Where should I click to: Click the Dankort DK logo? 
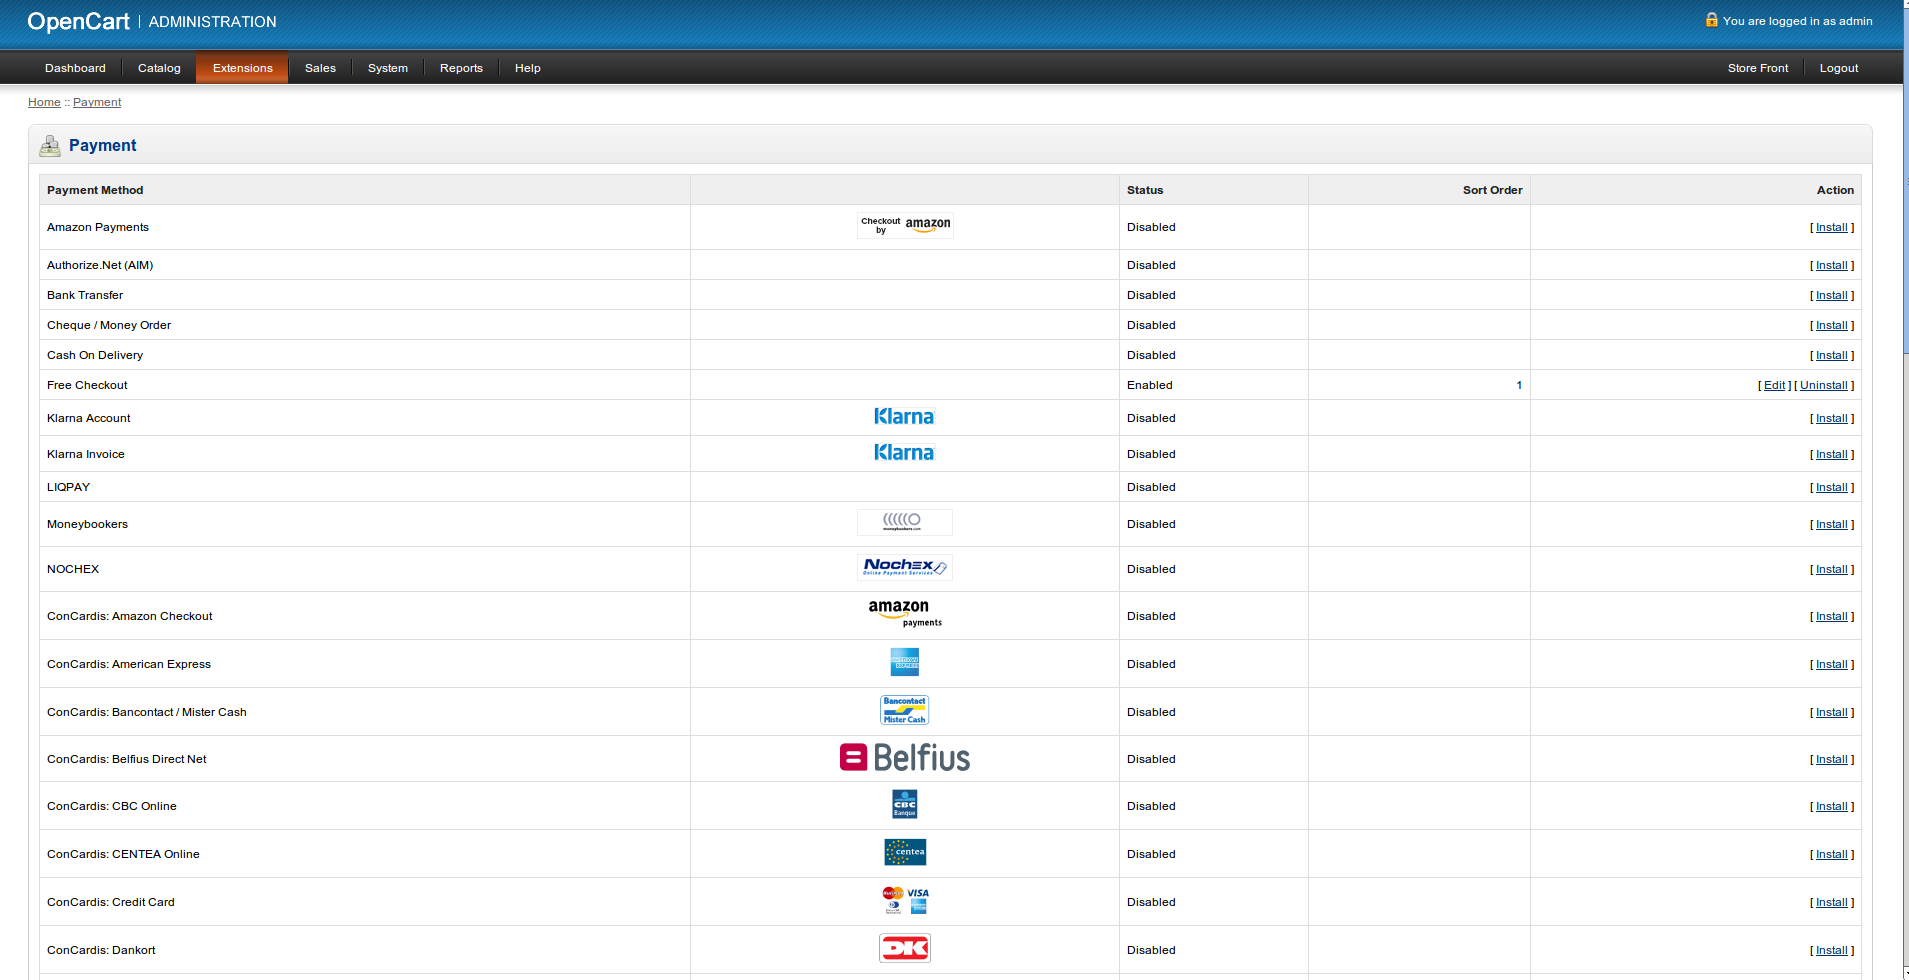tap(904, 948)
